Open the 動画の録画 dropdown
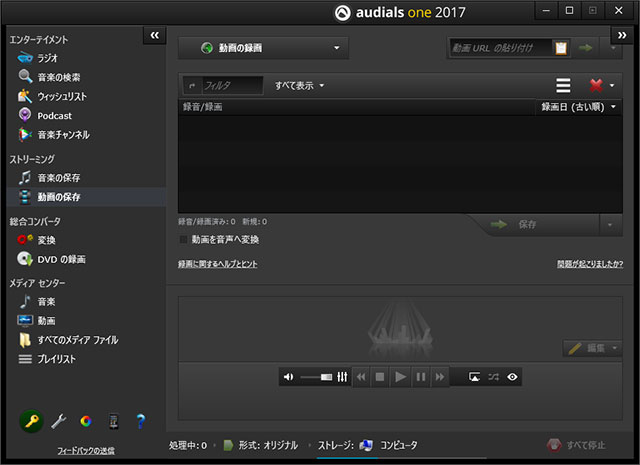The image size is (640, 465). [263, 48]
